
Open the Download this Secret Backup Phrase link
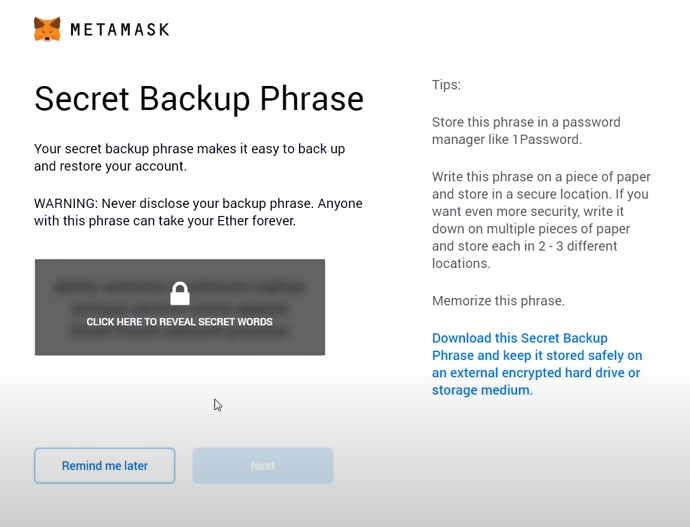[537, 364]
